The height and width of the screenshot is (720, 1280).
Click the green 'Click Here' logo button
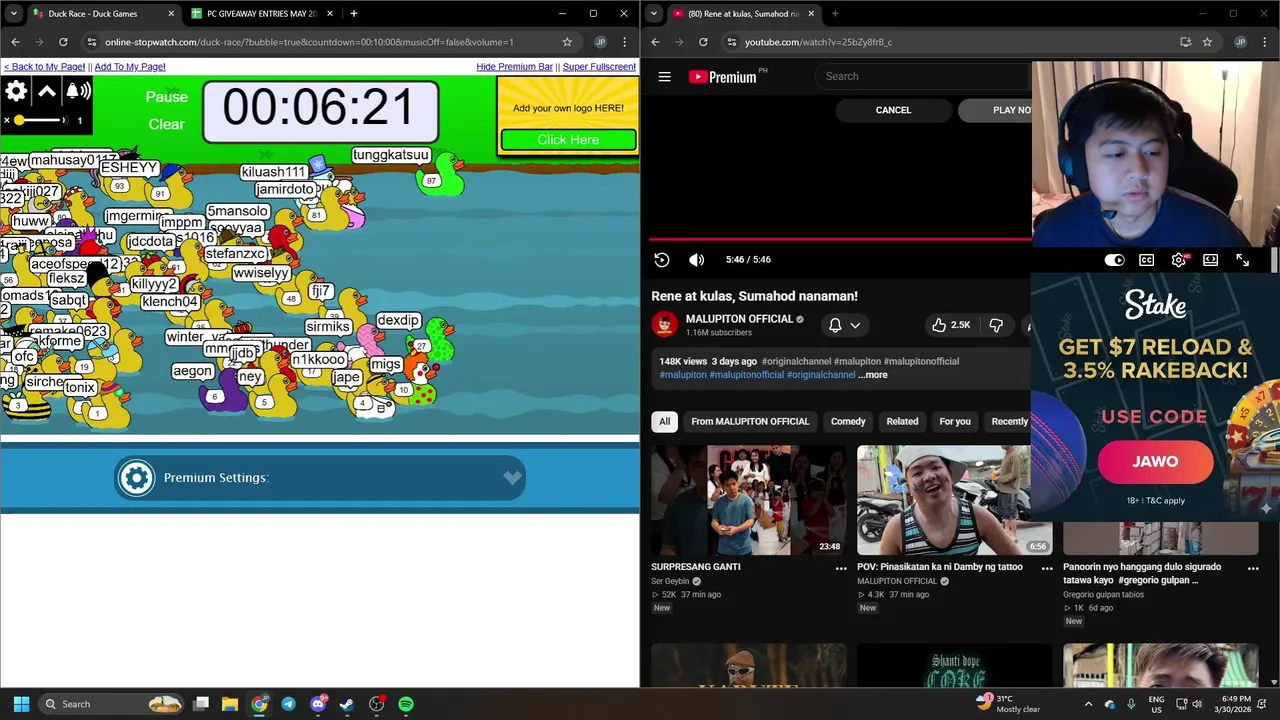tap(568, 140)
